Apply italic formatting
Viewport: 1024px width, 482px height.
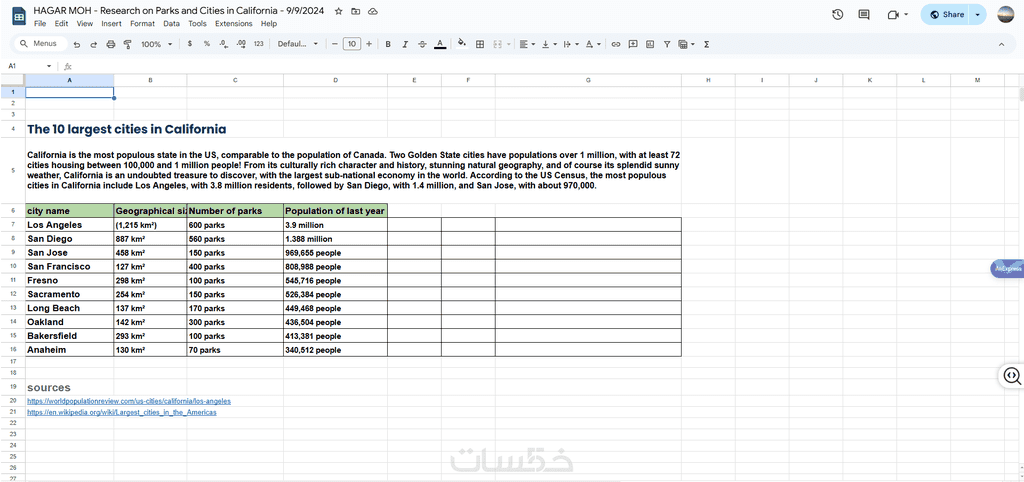pyautogui.click(x=405, y=44)
